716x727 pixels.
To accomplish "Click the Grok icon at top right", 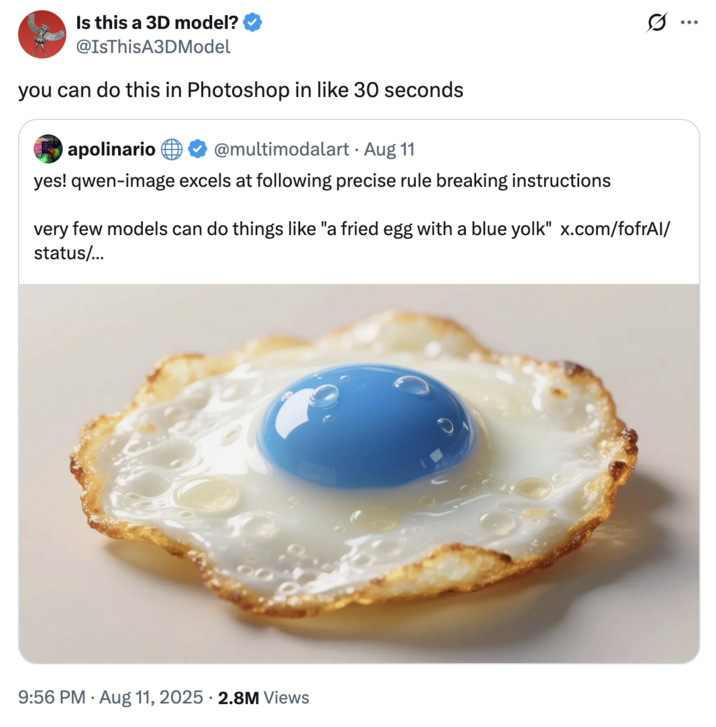I will point(658,22).
